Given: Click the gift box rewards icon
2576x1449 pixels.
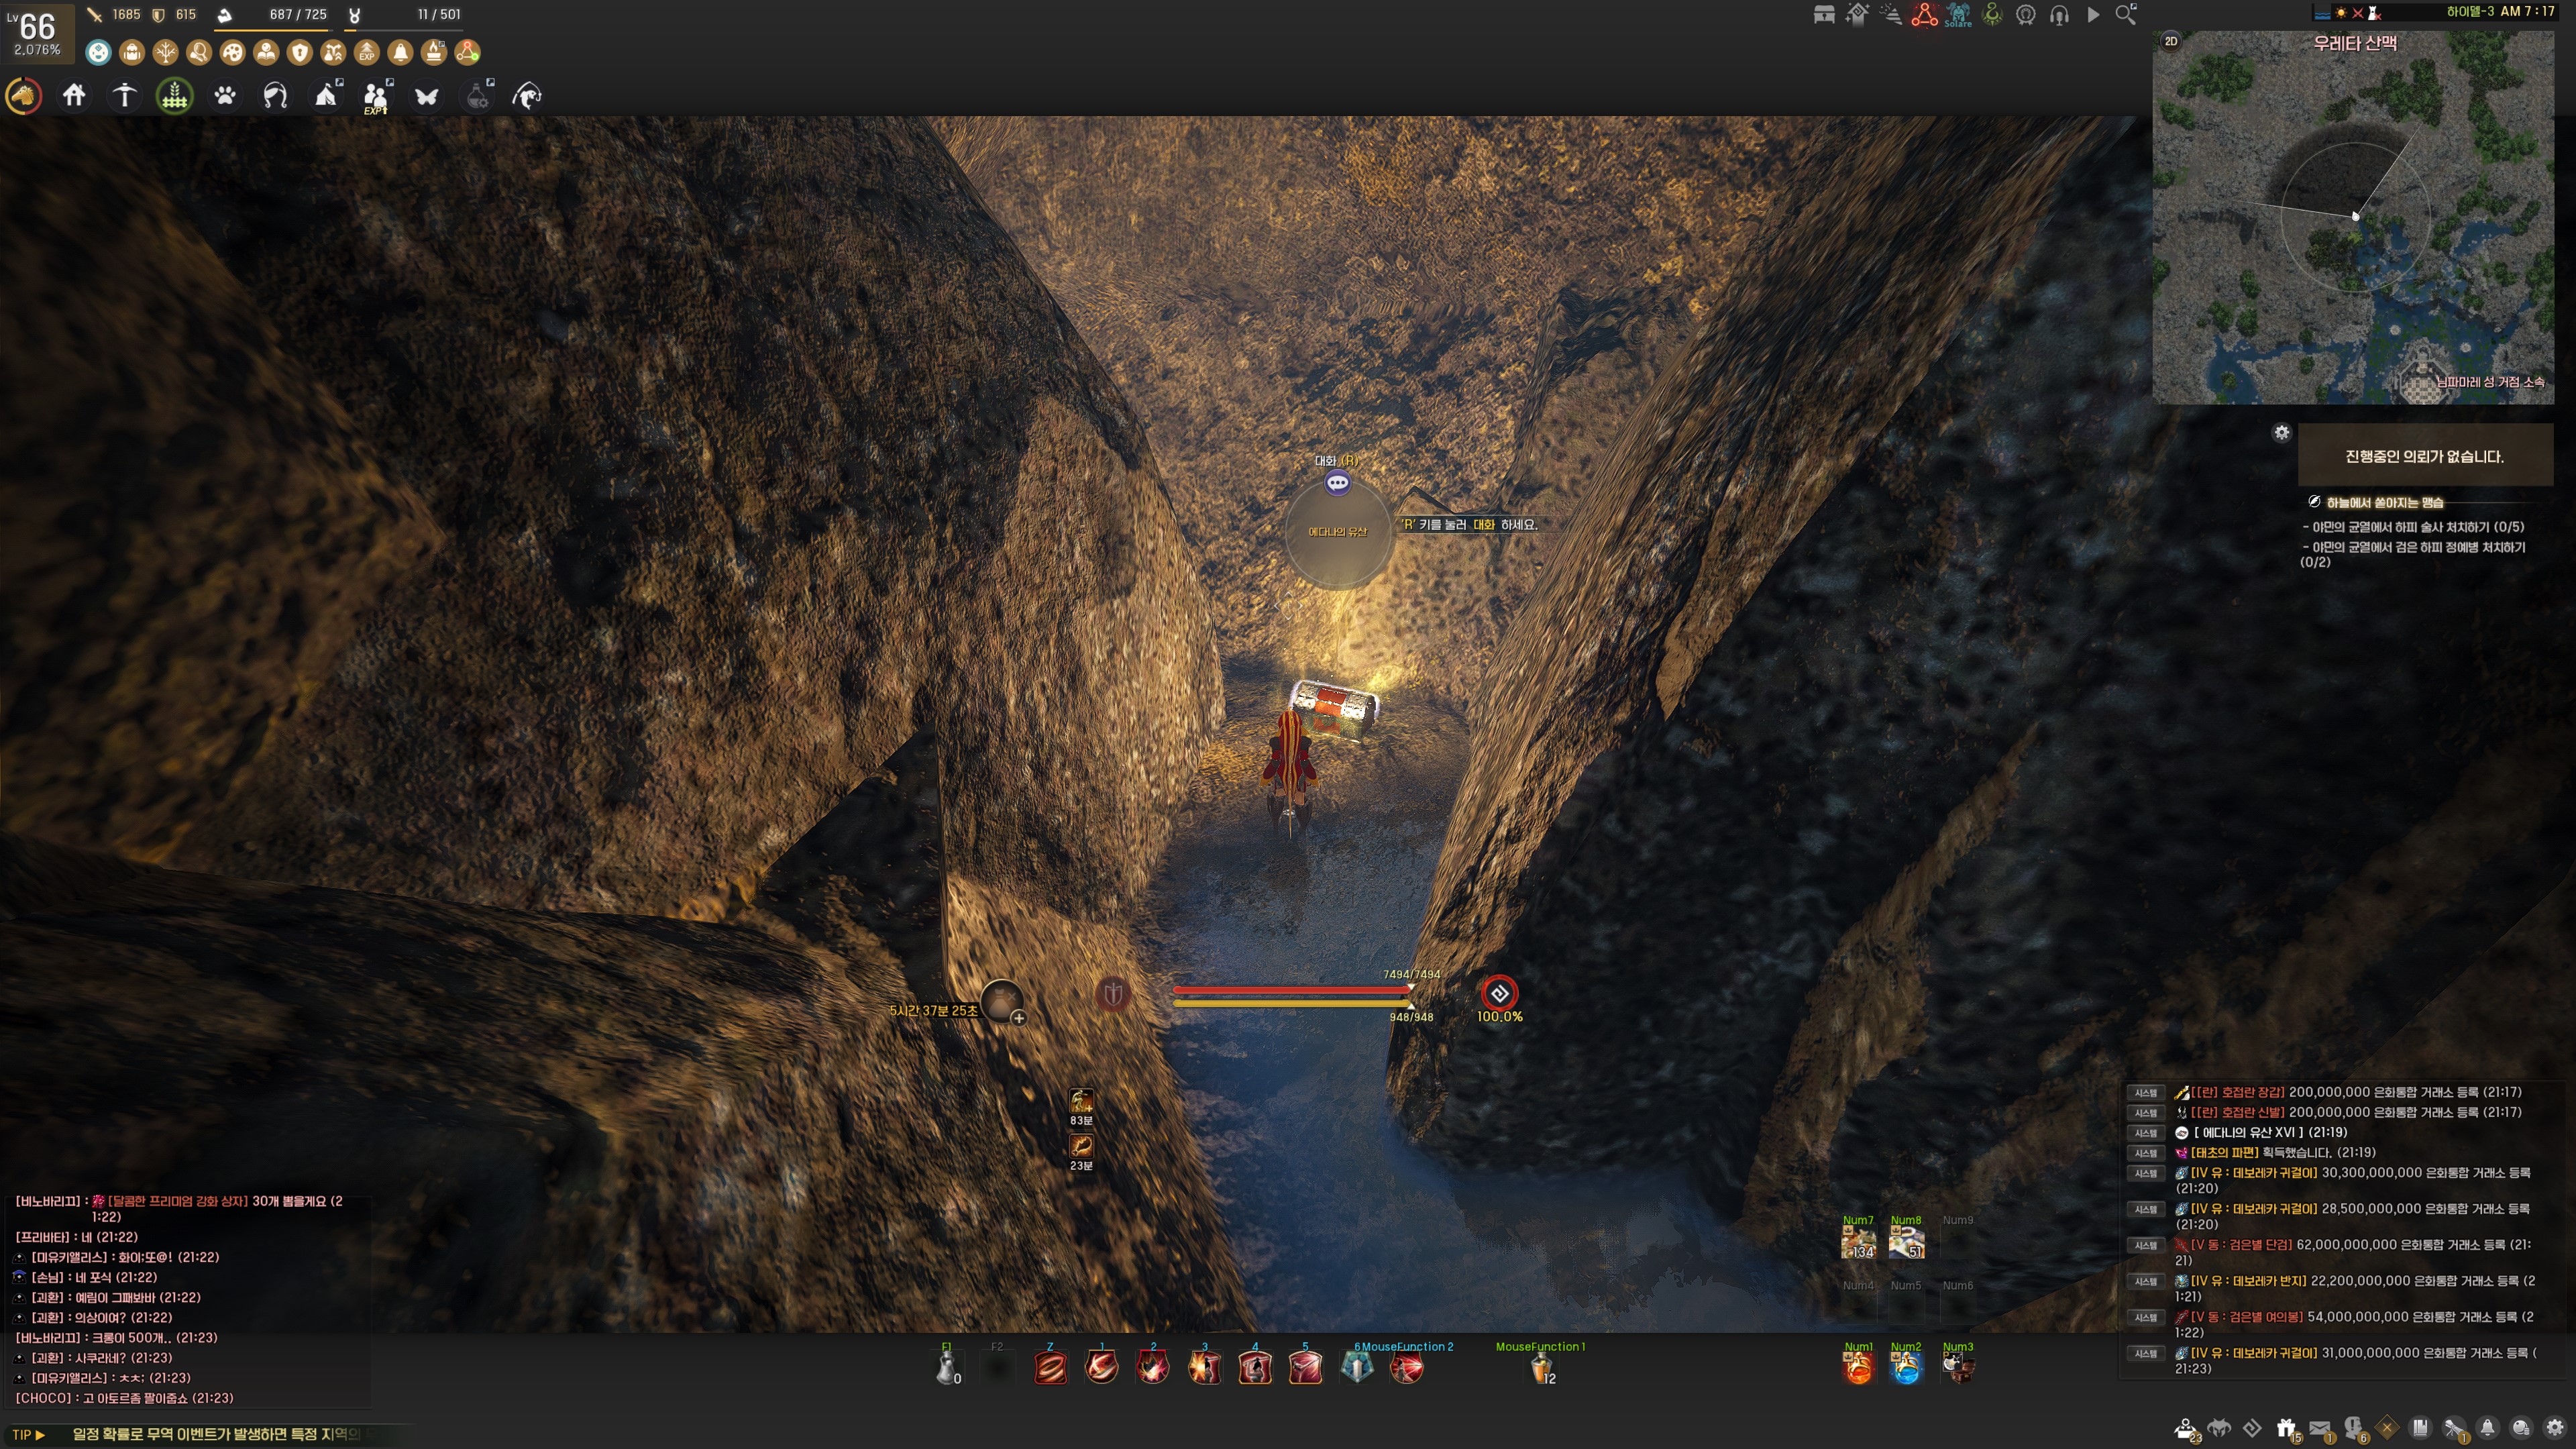Looking at the screenshot, I should click(2286, 1428).
